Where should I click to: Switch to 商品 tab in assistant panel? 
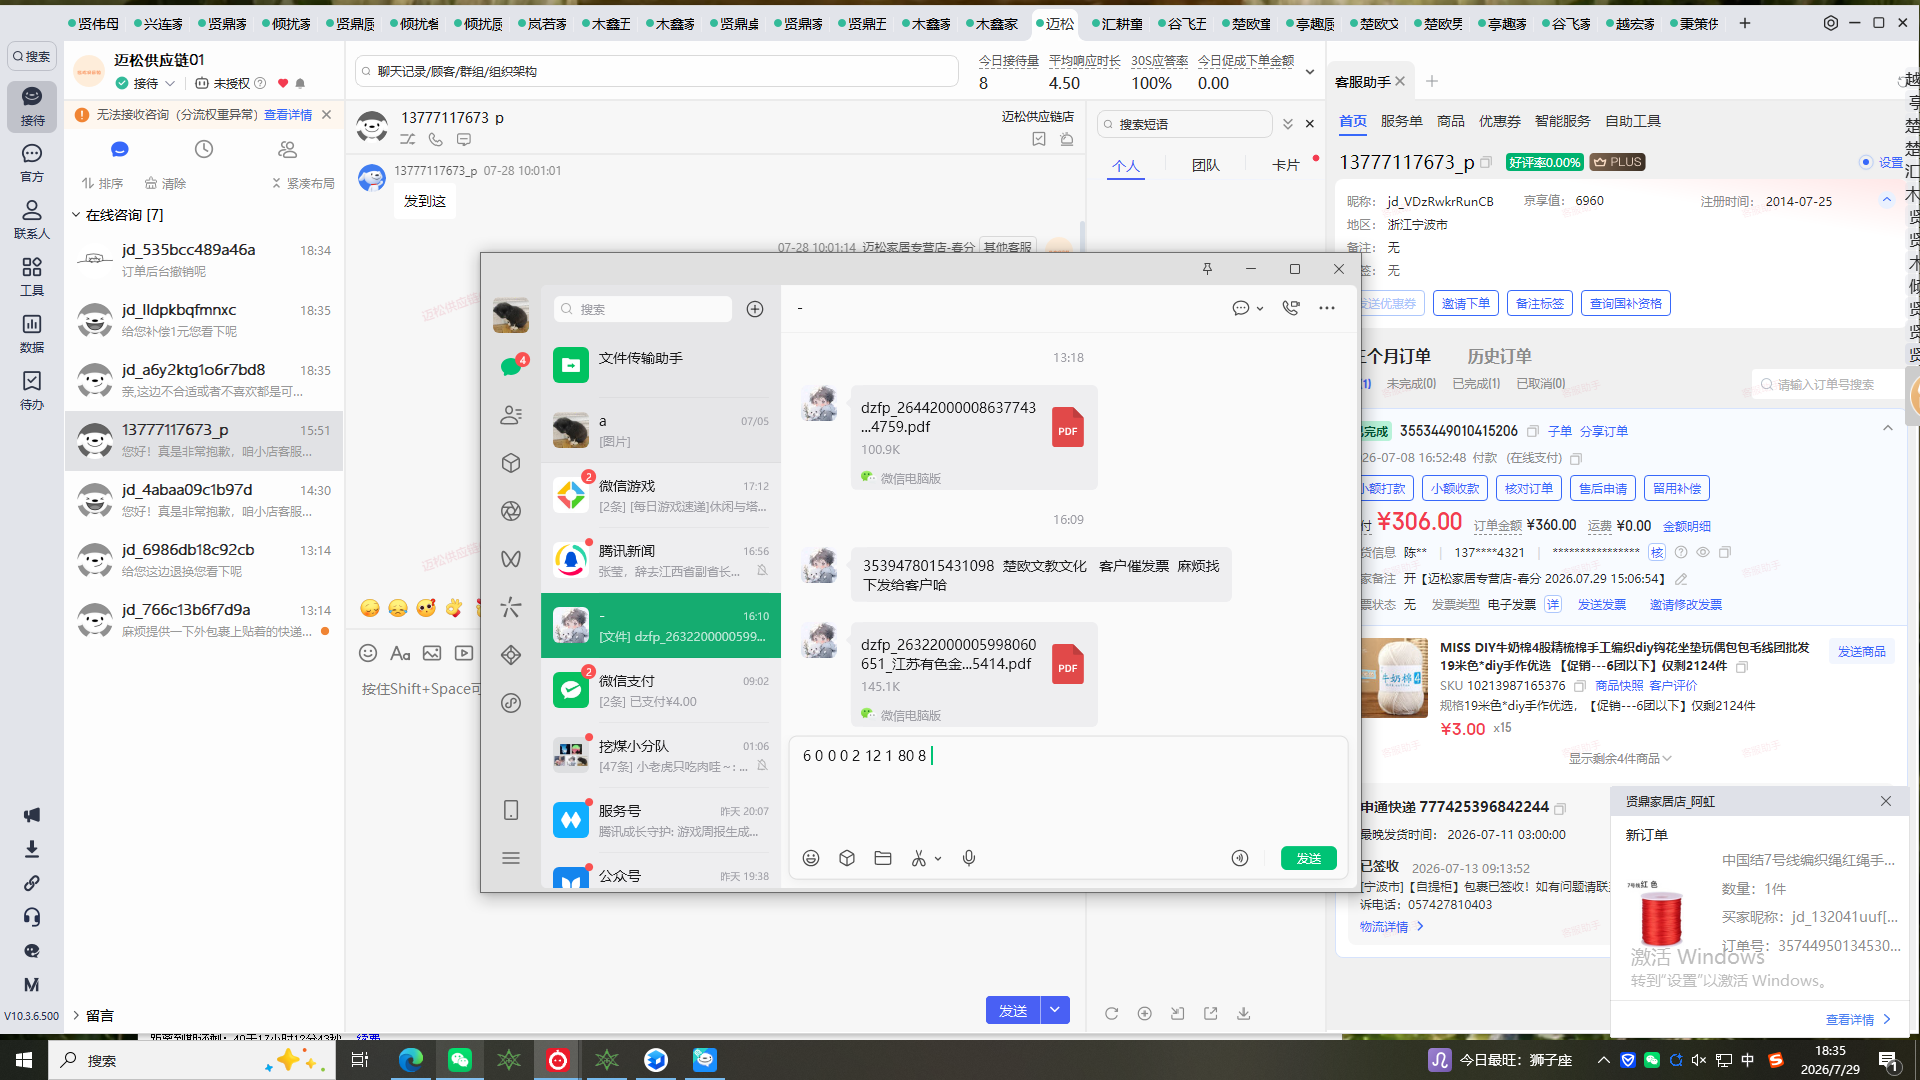[x=1450, y=121]
